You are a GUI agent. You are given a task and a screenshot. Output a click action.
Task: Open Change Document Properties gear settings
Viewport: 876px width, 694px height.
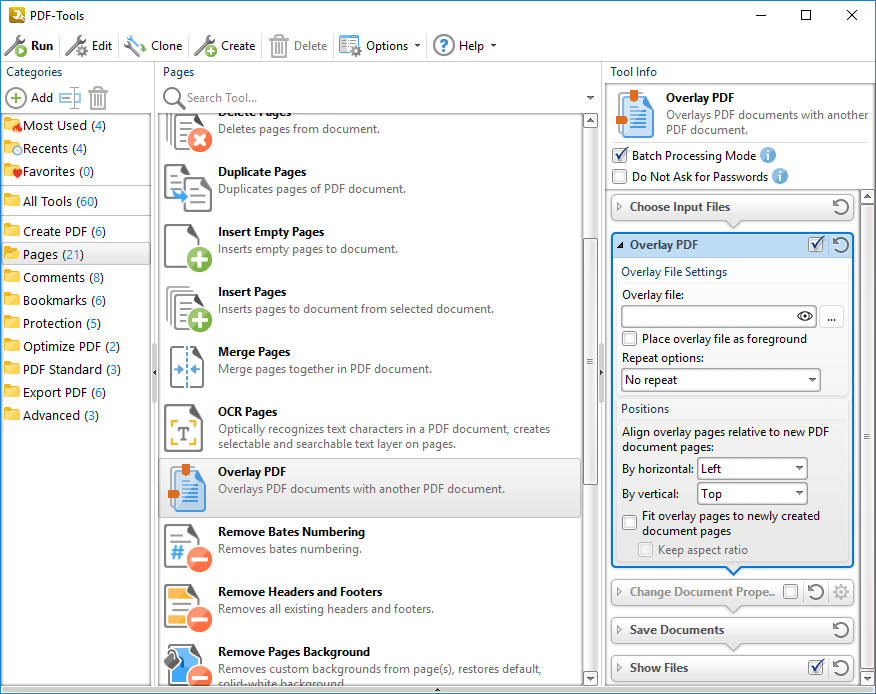pos(841,592)
